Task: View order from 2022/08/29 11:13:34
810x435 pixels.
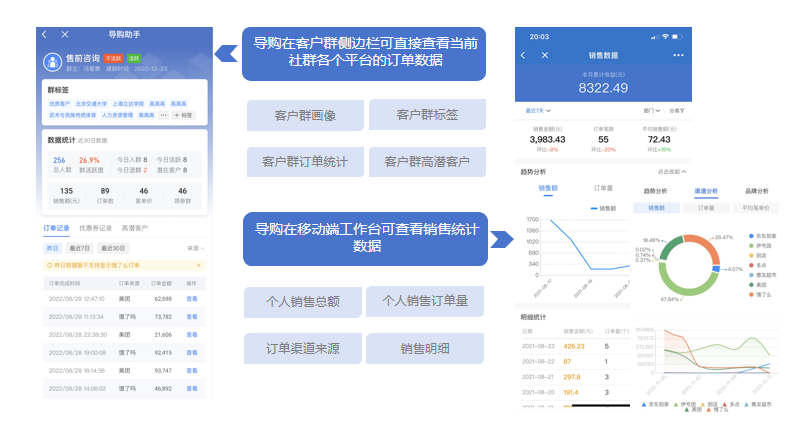Action: pyautogui.click(x=192, y=317)
